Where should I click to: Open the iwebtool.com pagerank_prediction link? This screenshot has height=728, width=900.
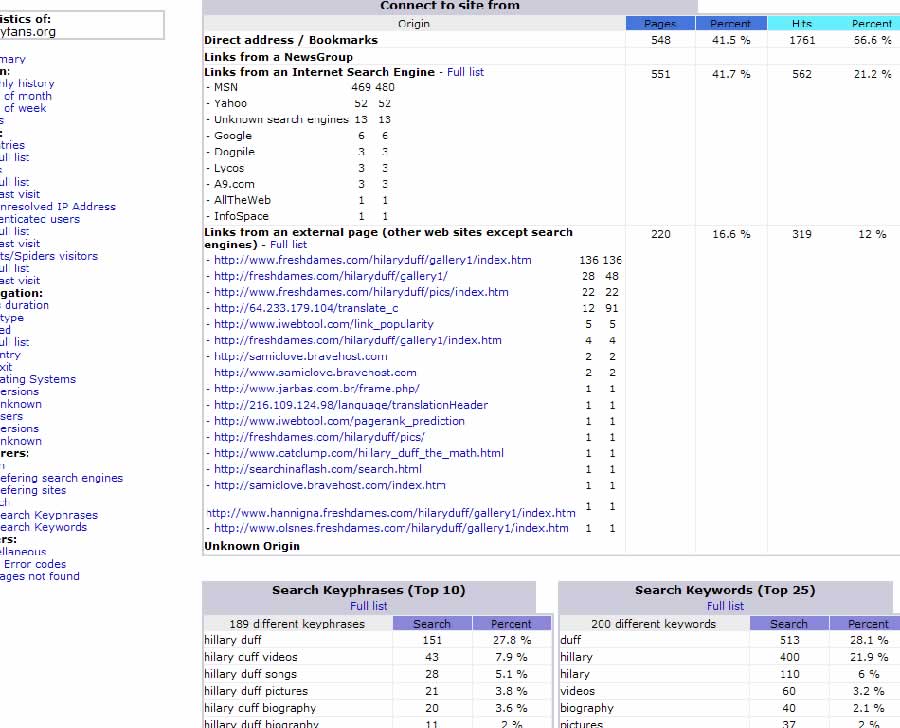tap(339, 421)
